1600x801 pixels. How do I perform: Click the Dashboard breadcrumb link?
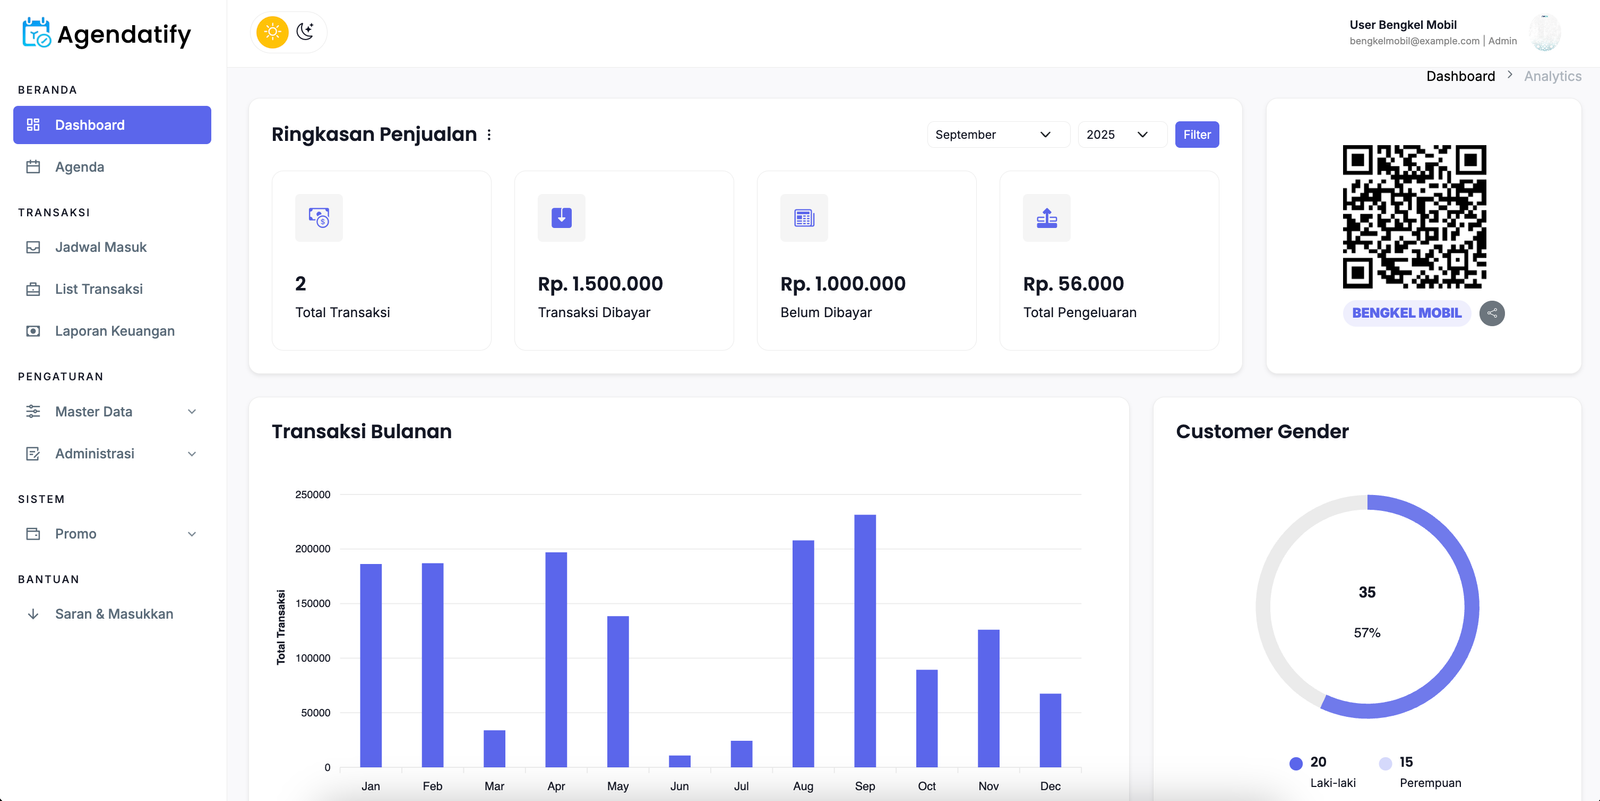[x=1460, y=76]
